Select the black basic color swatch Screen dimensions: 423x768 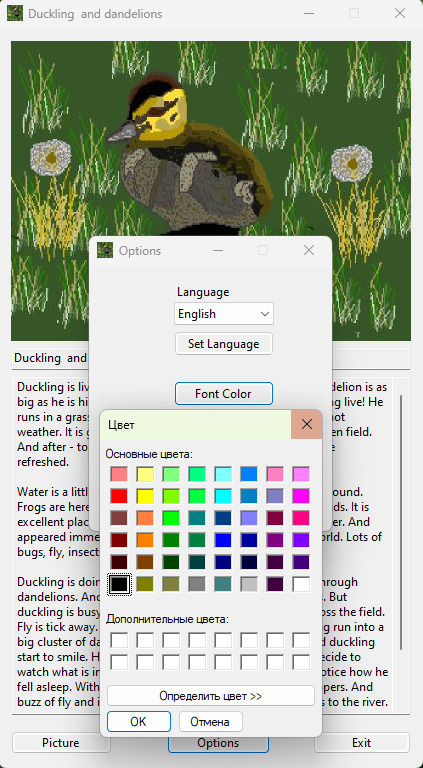click(119, 584)
